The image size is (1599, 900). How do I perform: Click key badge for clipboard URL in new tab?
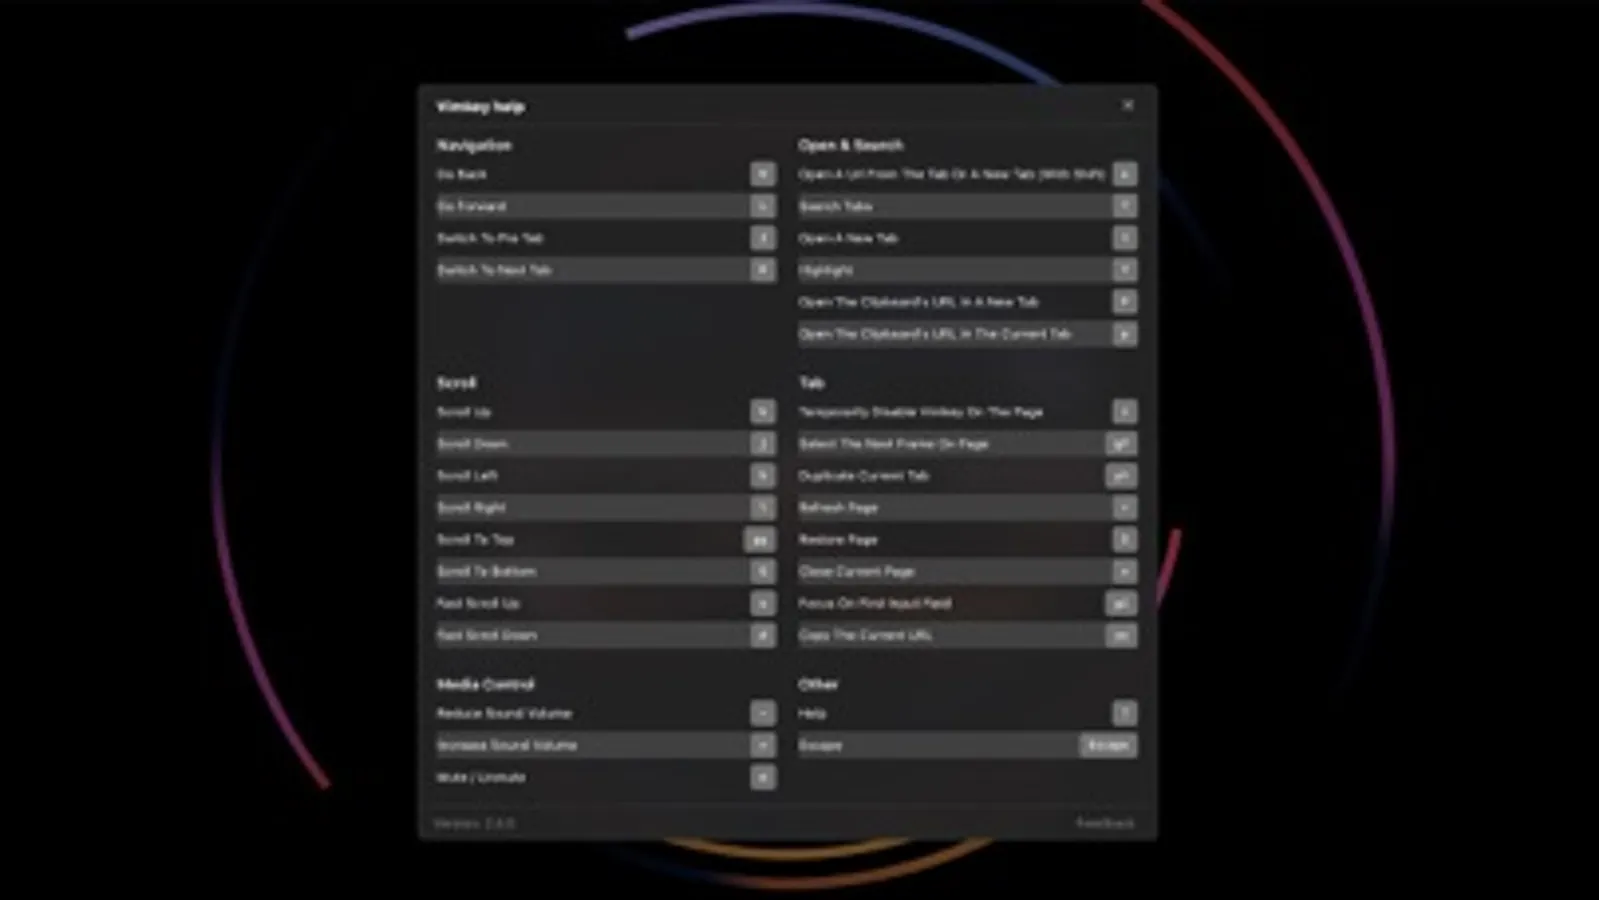[1124, 302]
